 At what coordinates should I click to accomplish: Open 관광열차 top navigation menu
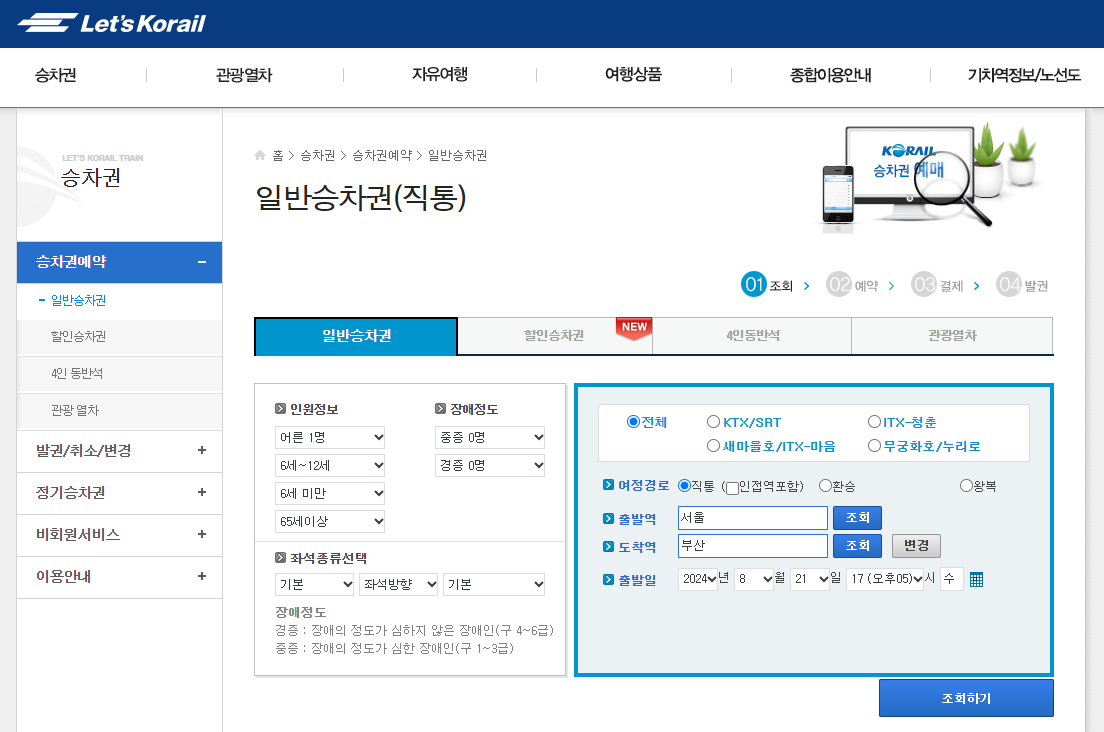[x=244, y=75]
